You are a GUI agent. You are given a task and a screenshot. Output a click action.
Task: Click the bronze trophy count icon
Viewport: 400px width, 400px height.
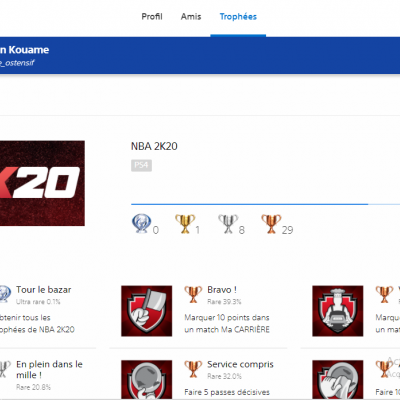pyautogui.click(x=271, y=224)
